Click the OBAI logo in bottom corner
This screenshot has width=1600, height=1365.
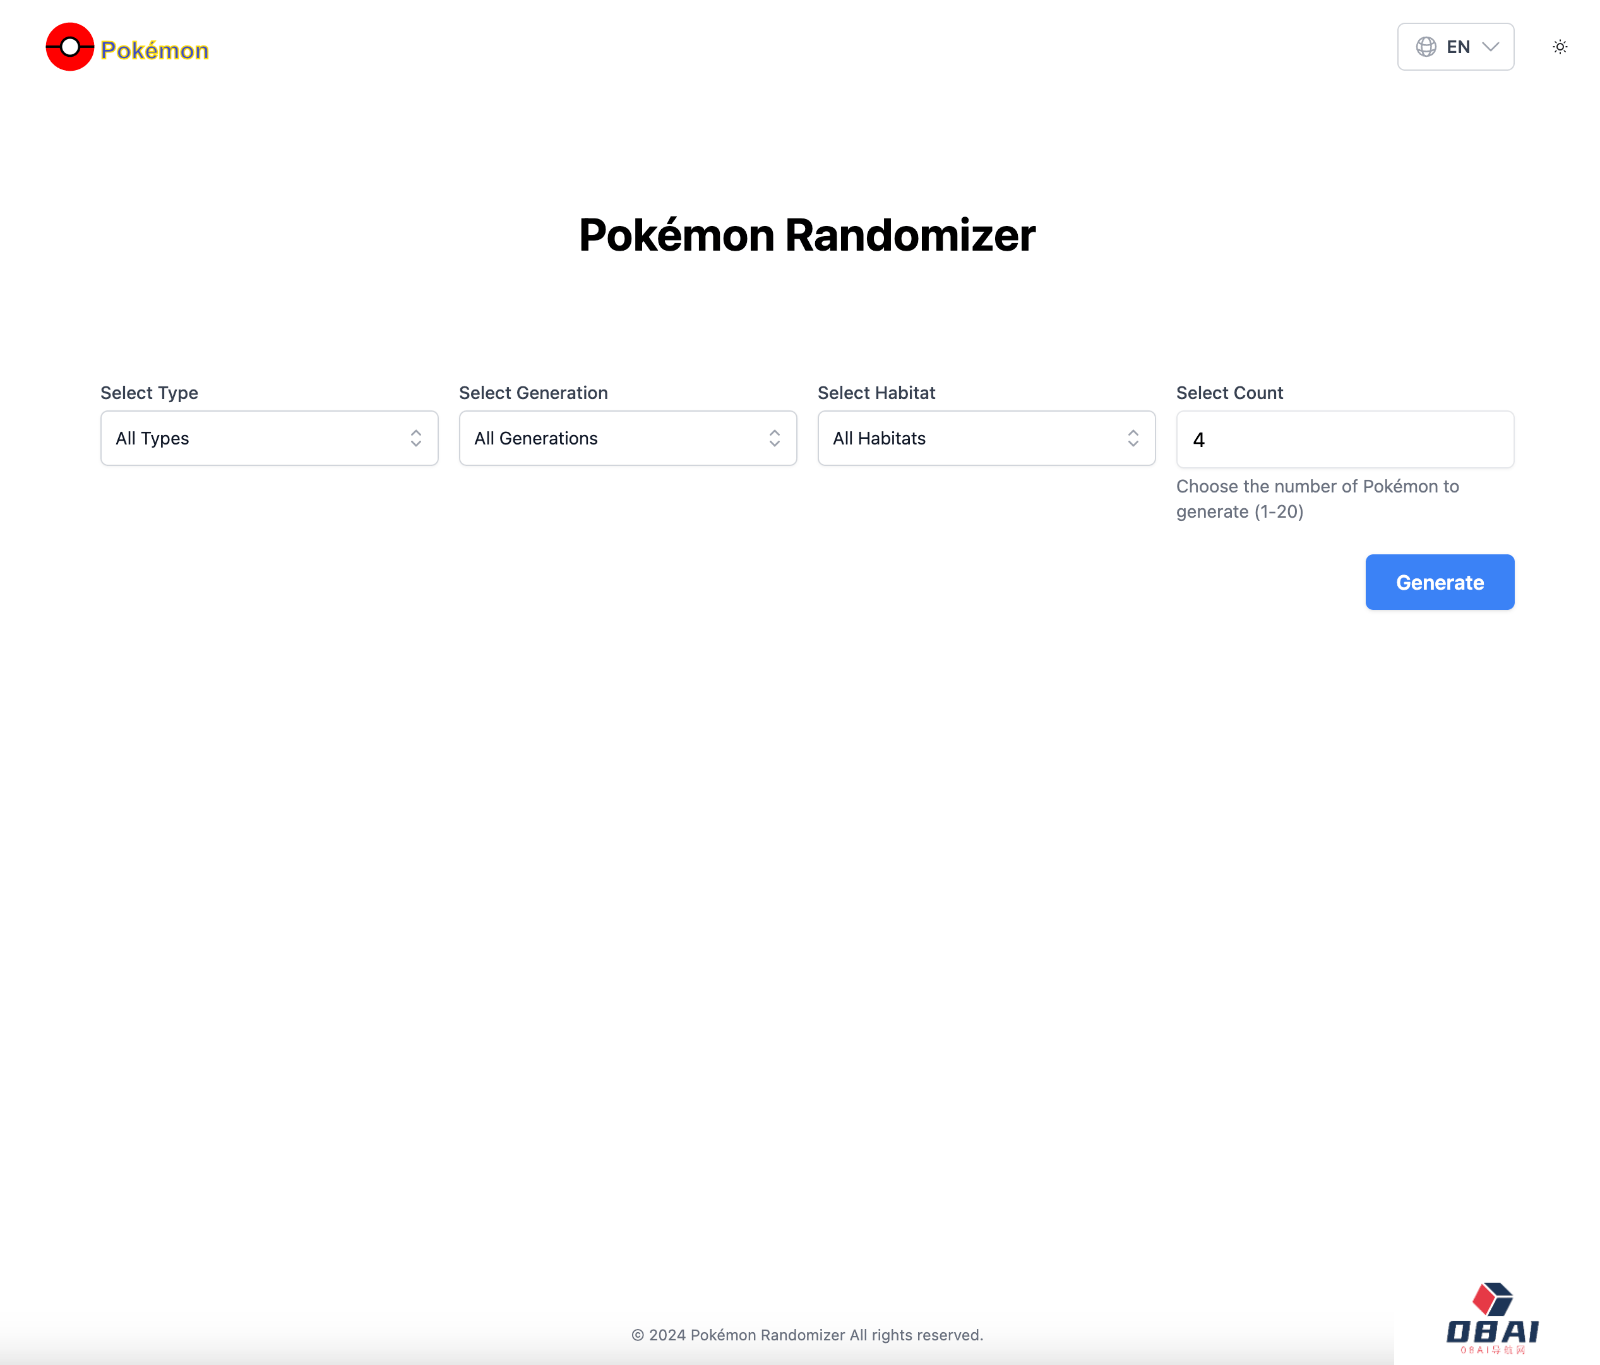(x=1492, y=1319)
